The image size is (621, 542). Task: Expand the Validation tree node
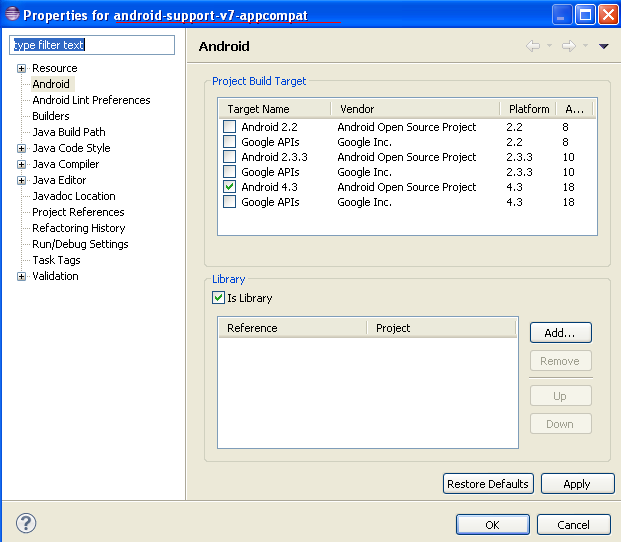click(x=21, y=276)
